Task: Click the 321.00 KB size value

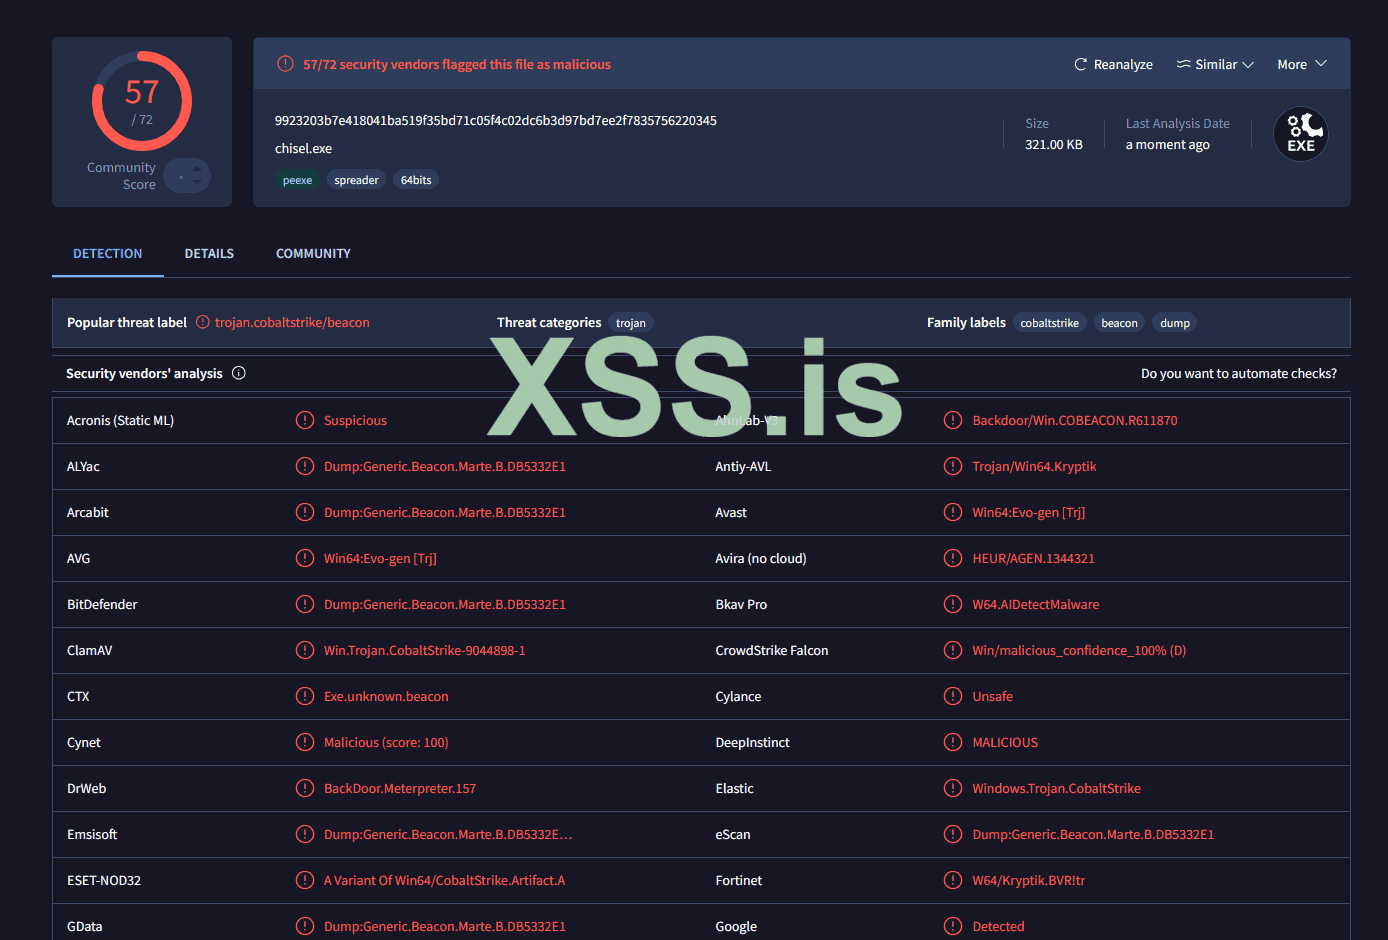Action: [x=1054, y=144]
